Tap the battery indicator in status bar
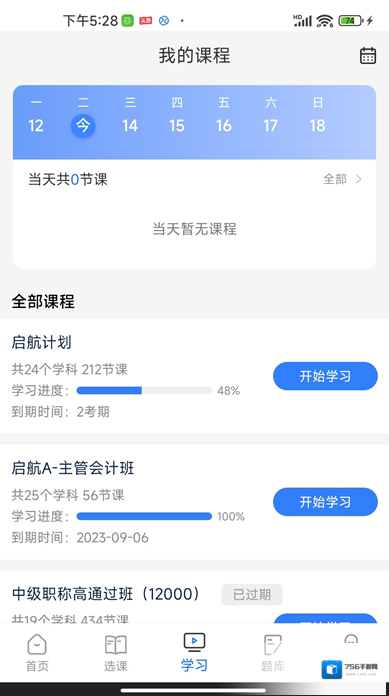Image resolution: width=389 pixels, height=696 pixels. 351,20
